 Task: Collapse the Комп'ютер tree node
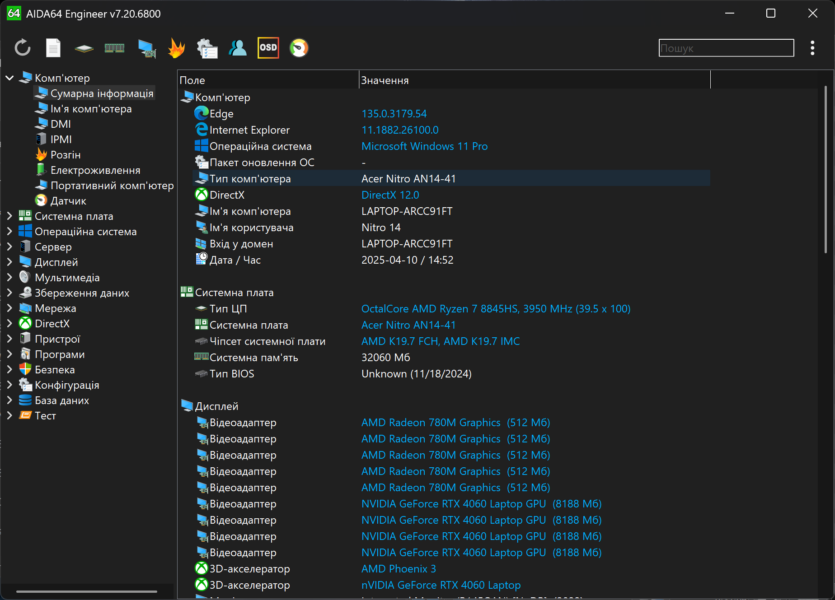(x=9, y=78)
